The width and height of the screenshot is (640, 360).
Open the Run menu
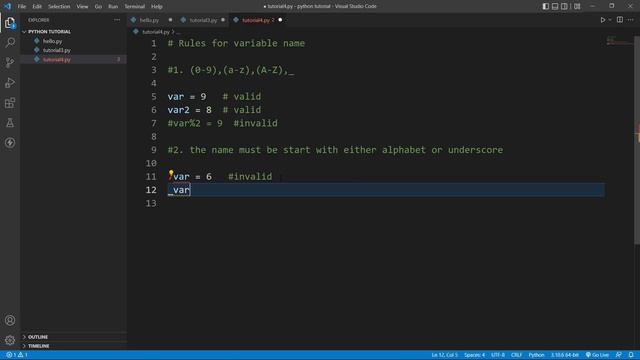(113, 6)
